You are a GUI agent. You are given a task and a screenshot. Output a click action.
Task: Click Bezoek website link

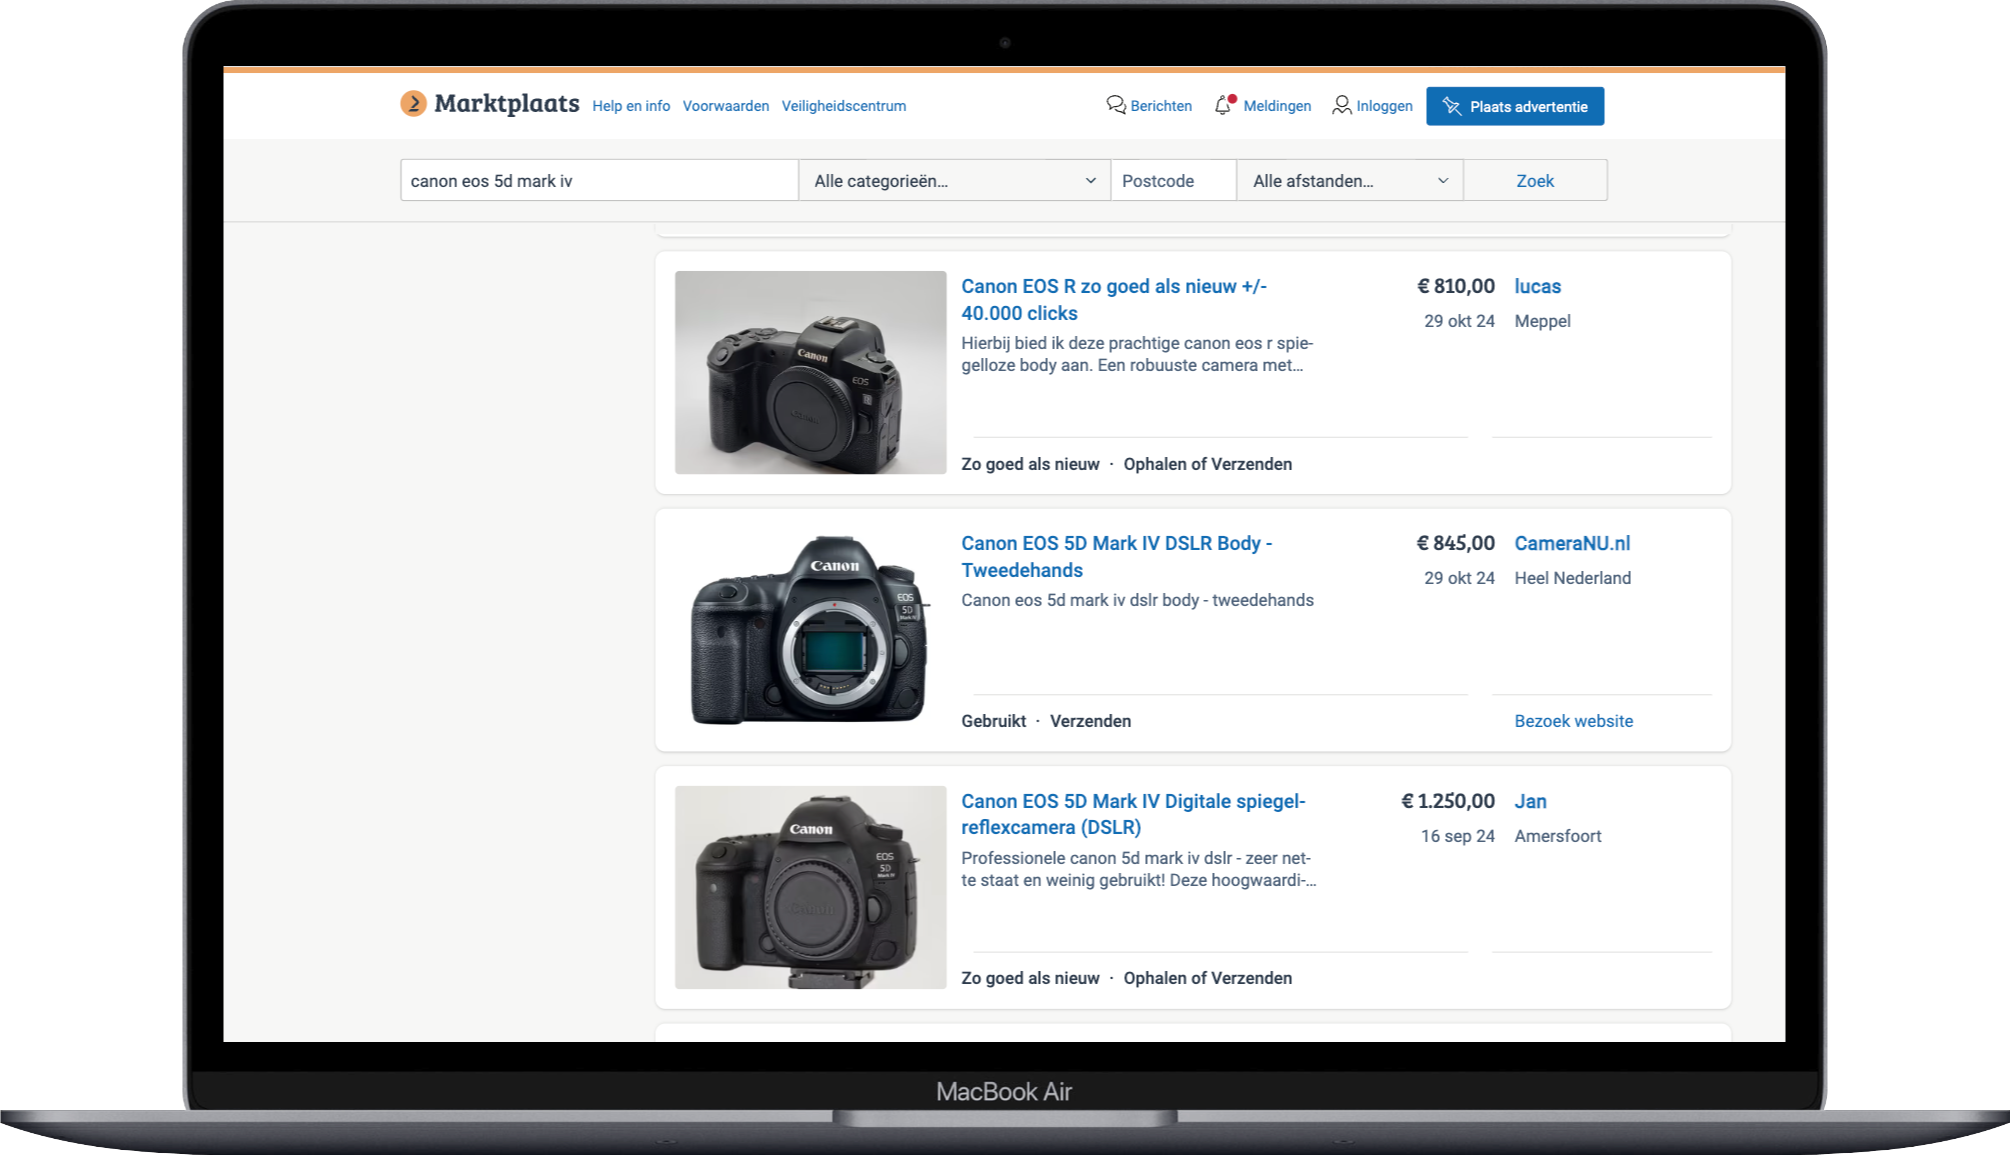tap(1573, 721)
